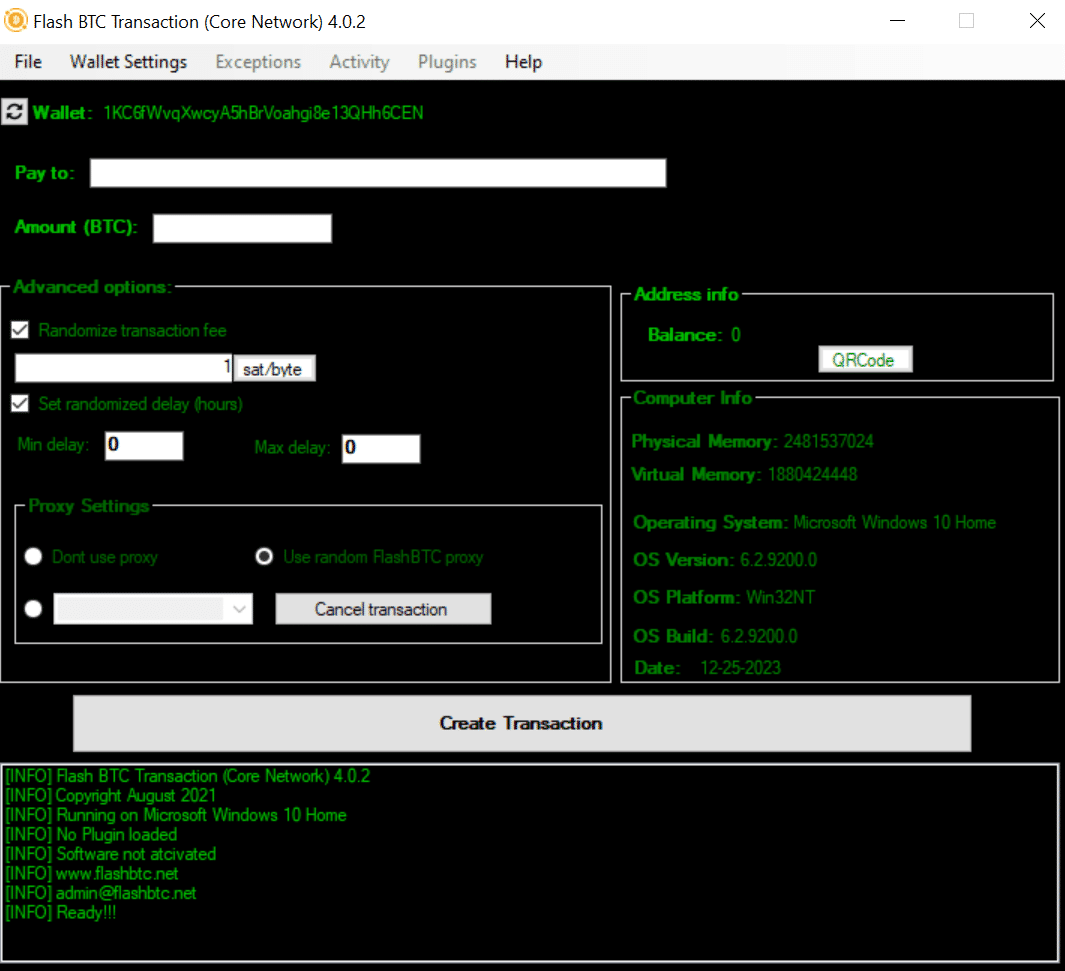Click log line admin@flashbtc.net
This screenshot has width=1065, height=971.
(x=101, y=893)
